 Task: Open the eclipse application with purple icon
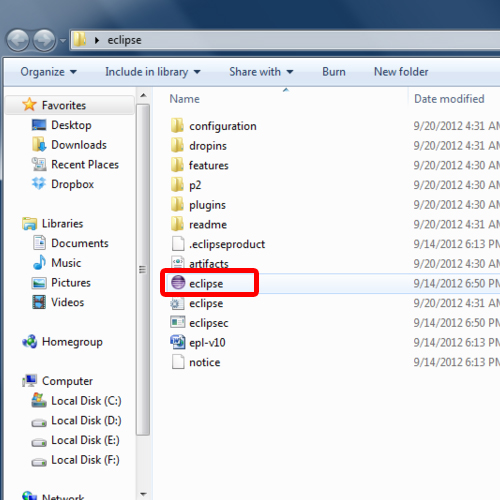click(178, 283)
